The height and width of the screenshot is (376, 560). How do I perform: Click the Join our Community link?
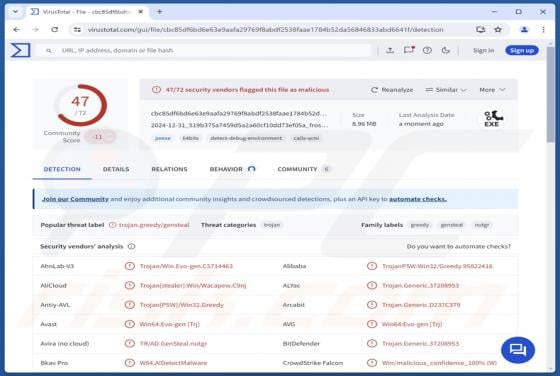click(75, 199)
